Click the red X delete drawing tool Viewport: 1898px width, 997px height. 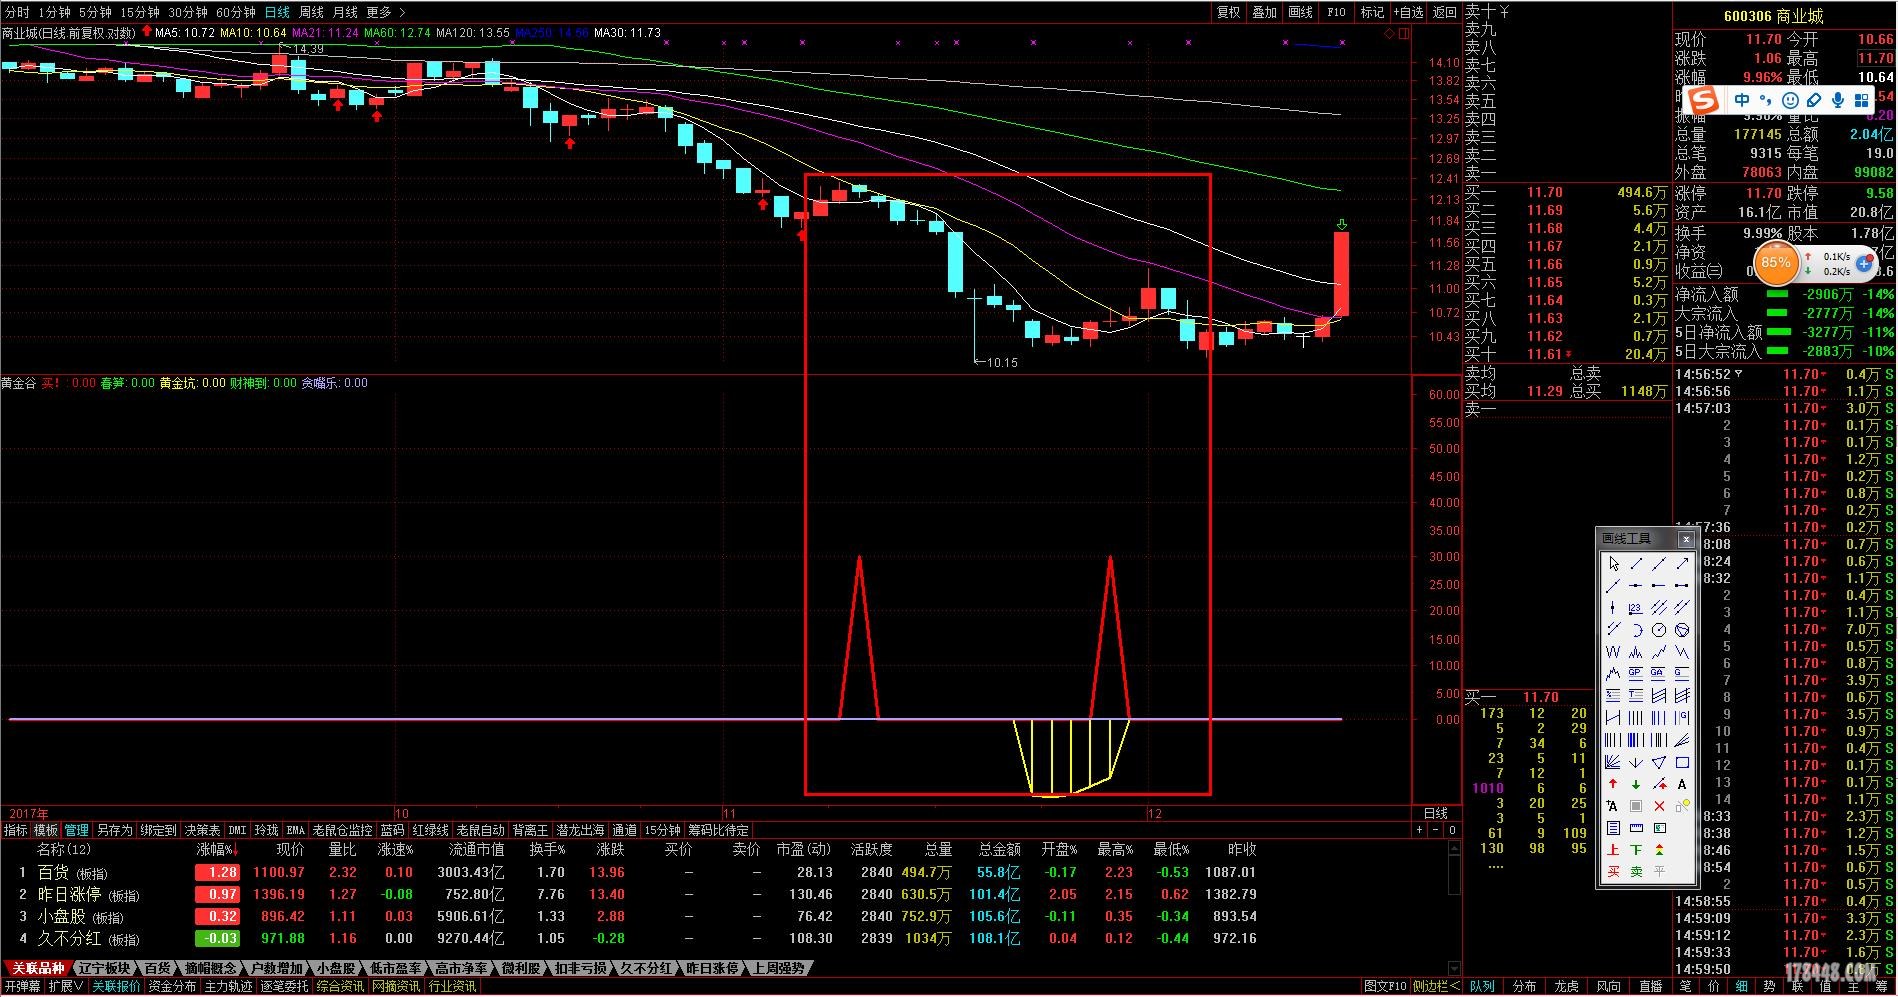coord(1659,806)
